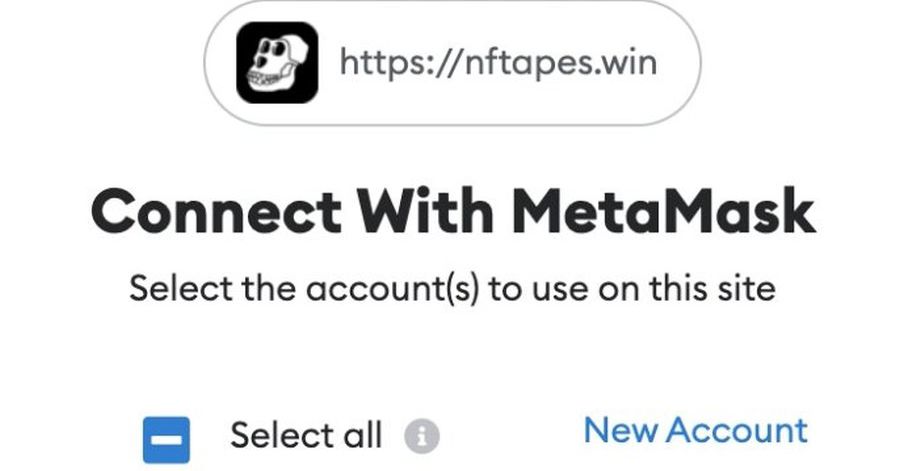Click the ape skull site icon
Viewport: 900px width, 471px height.
click(277, 63)
